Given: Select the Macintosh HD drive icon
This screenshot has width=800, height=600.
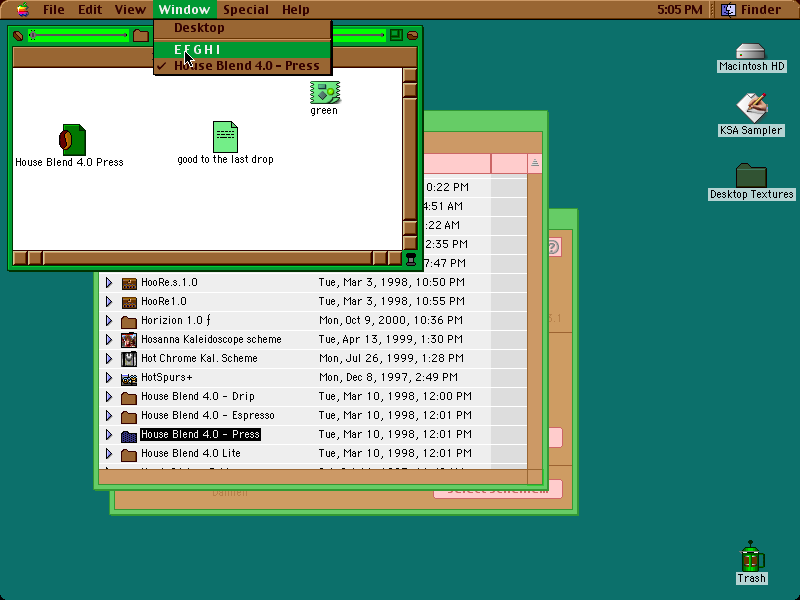Looking at the screenshot, I should (x=751, y=52).
